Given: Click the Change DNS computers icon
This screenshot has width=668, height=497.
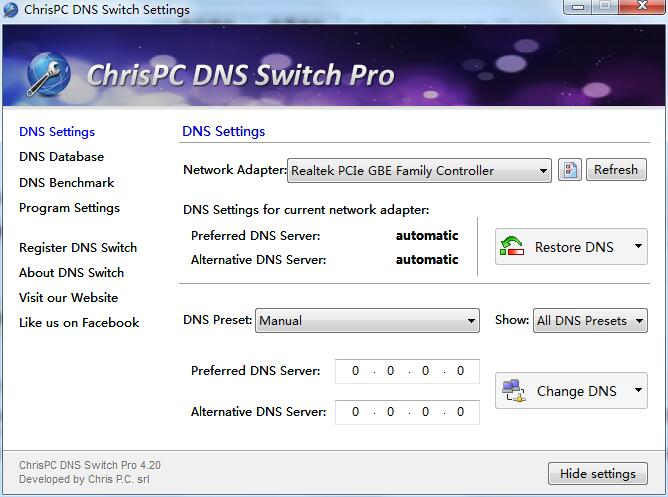Looking at the screenshot, I should (x=513, y=391).
